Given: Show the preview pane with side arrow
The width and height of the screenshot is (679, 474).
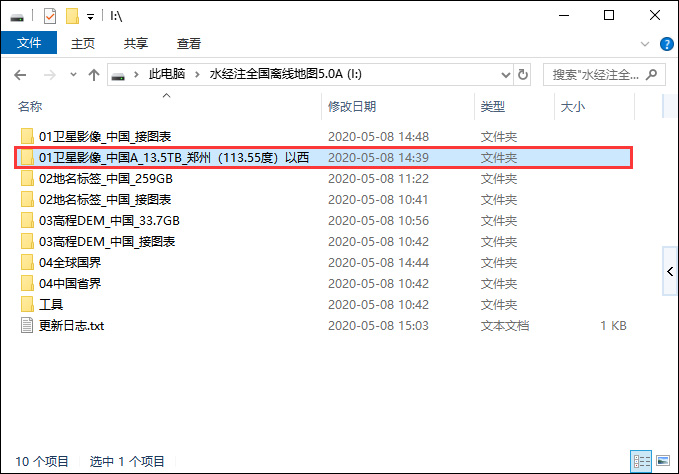Looking at the screenshot, I should tap(670, 271).
